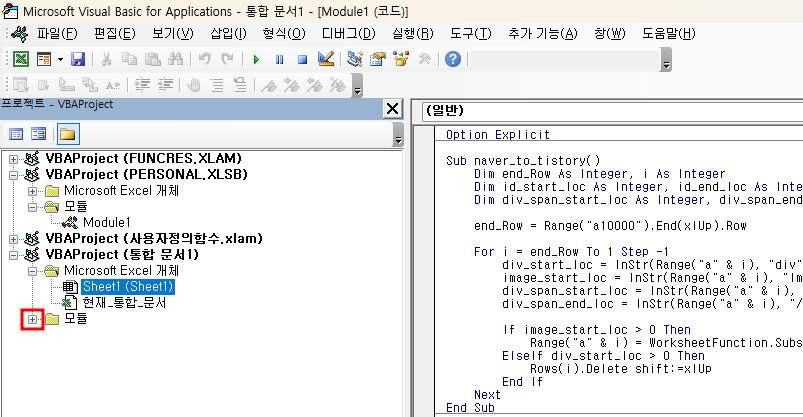This screenshot has height=417, width=803.
Task: Expand 모듈 folder under 통합 문서1
Action: pyautogui.click(x=32, y=319)
